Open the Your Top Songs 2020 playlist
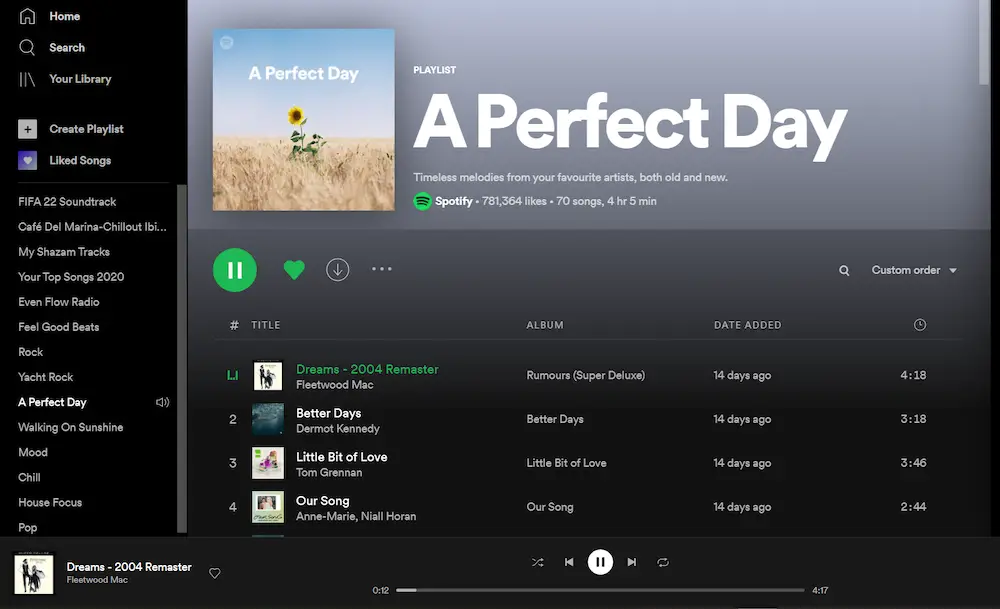Screen dimensions: 1000x609 (71, 277)
